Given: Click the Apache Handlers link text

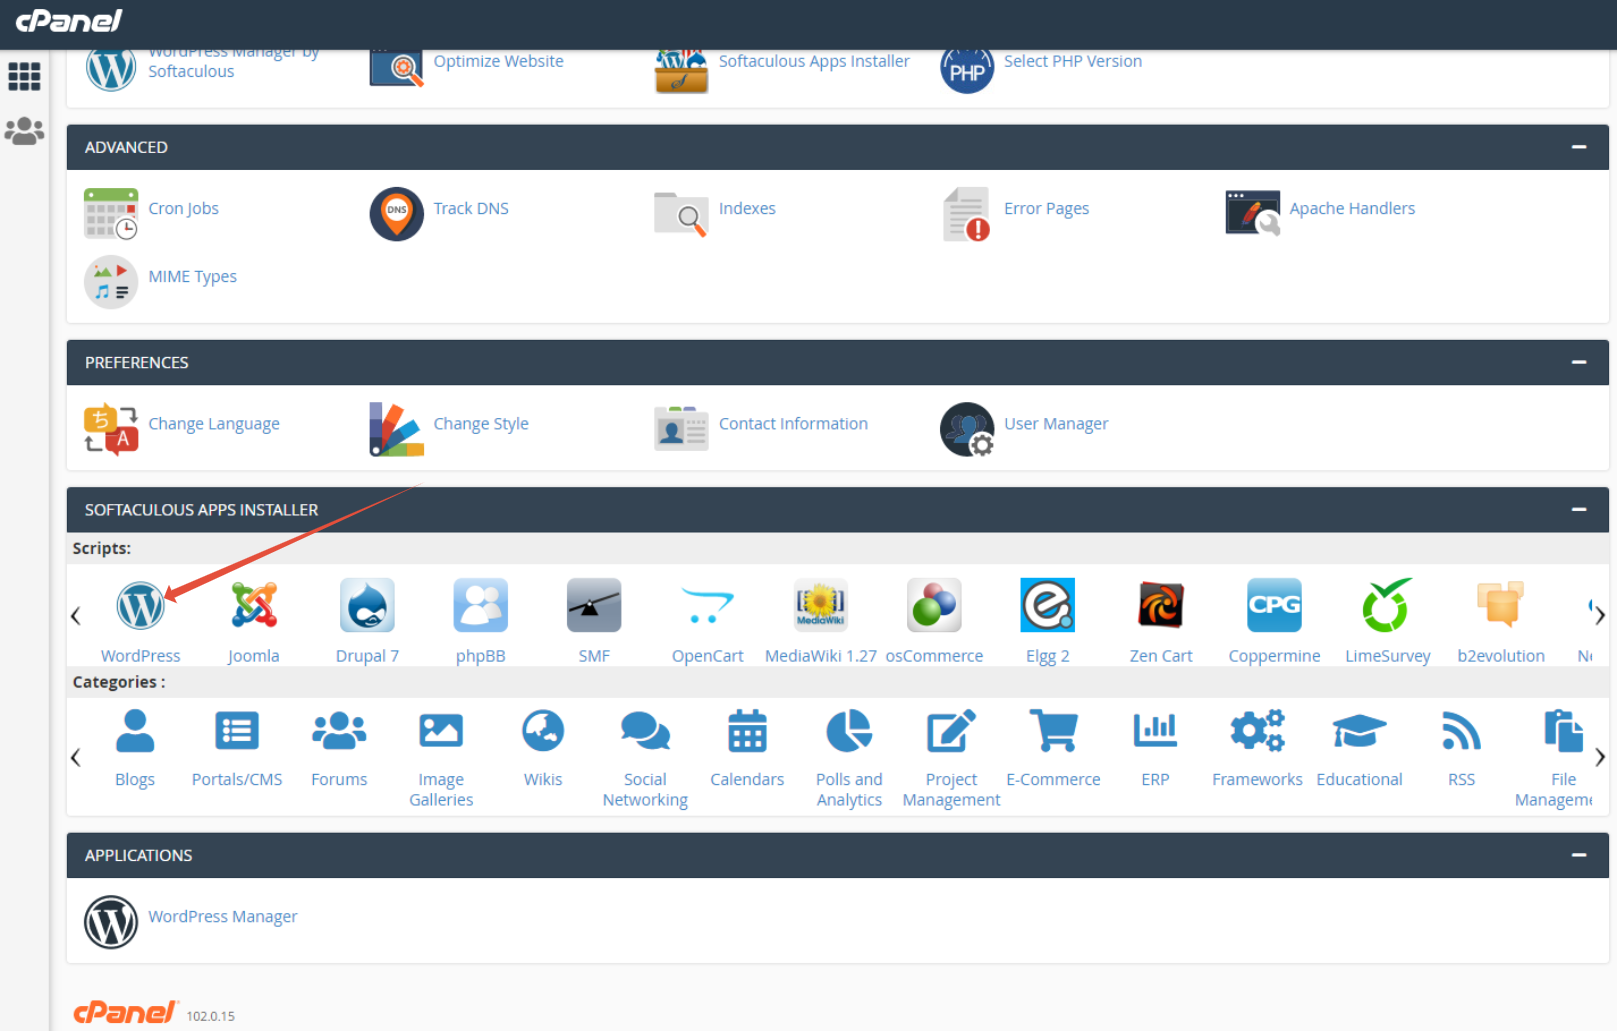Looking at the screenshot, I should tap(1352, 208).
